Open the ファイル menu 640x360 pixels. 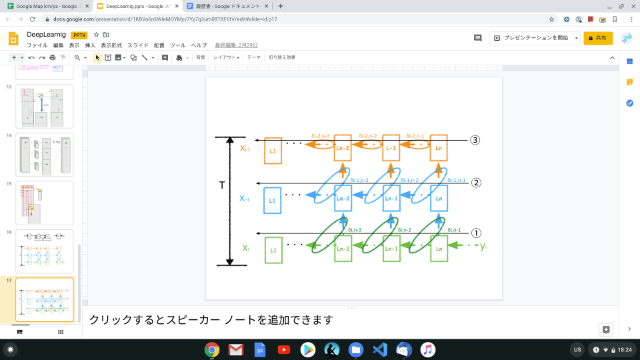(37, 45)
